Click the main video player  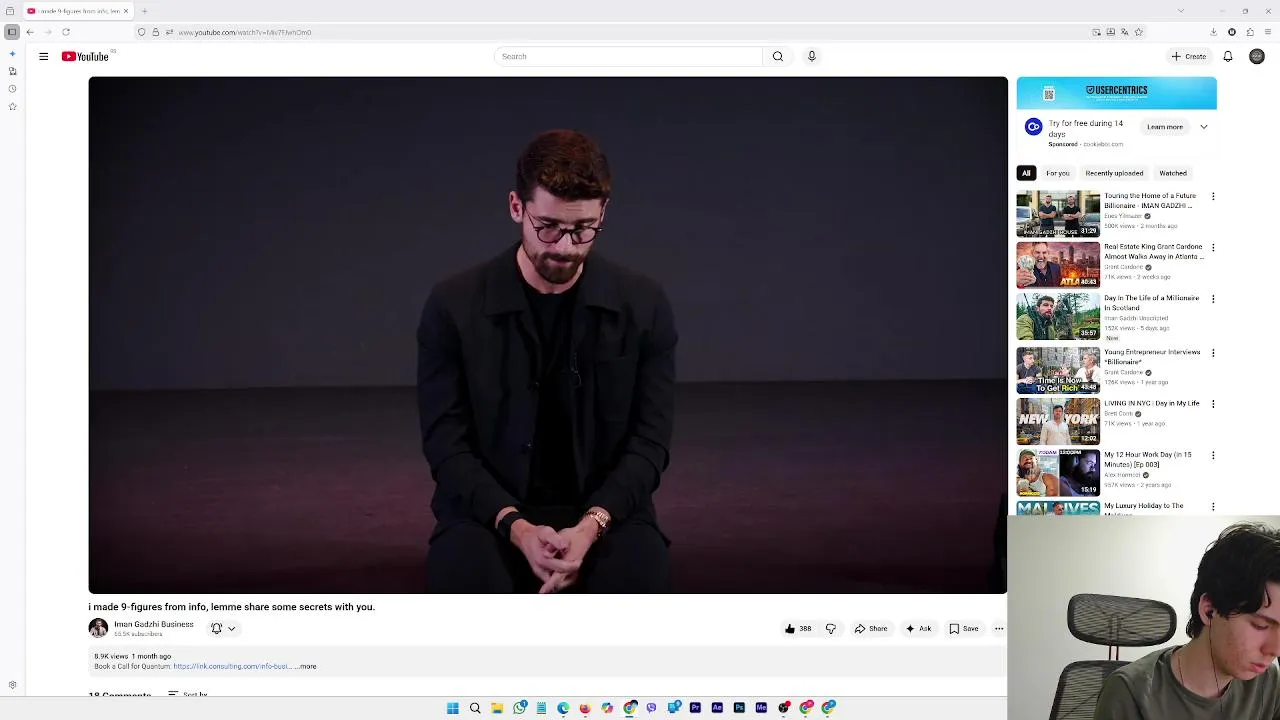click(x=548, y=335)
